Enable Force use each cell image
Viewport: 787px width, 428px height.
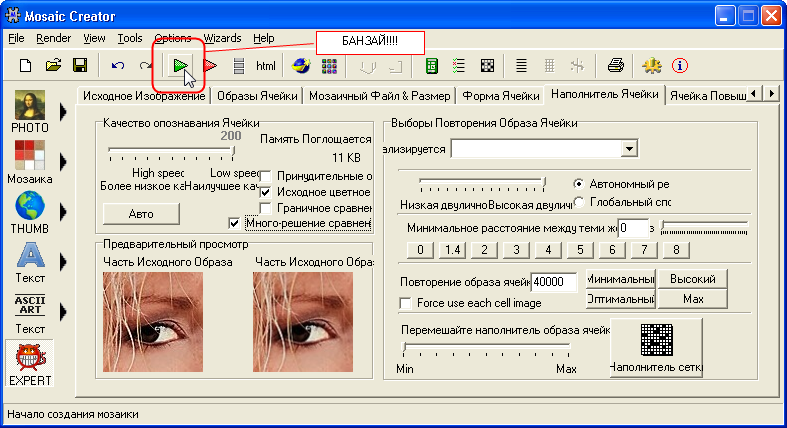click(405, 304)
